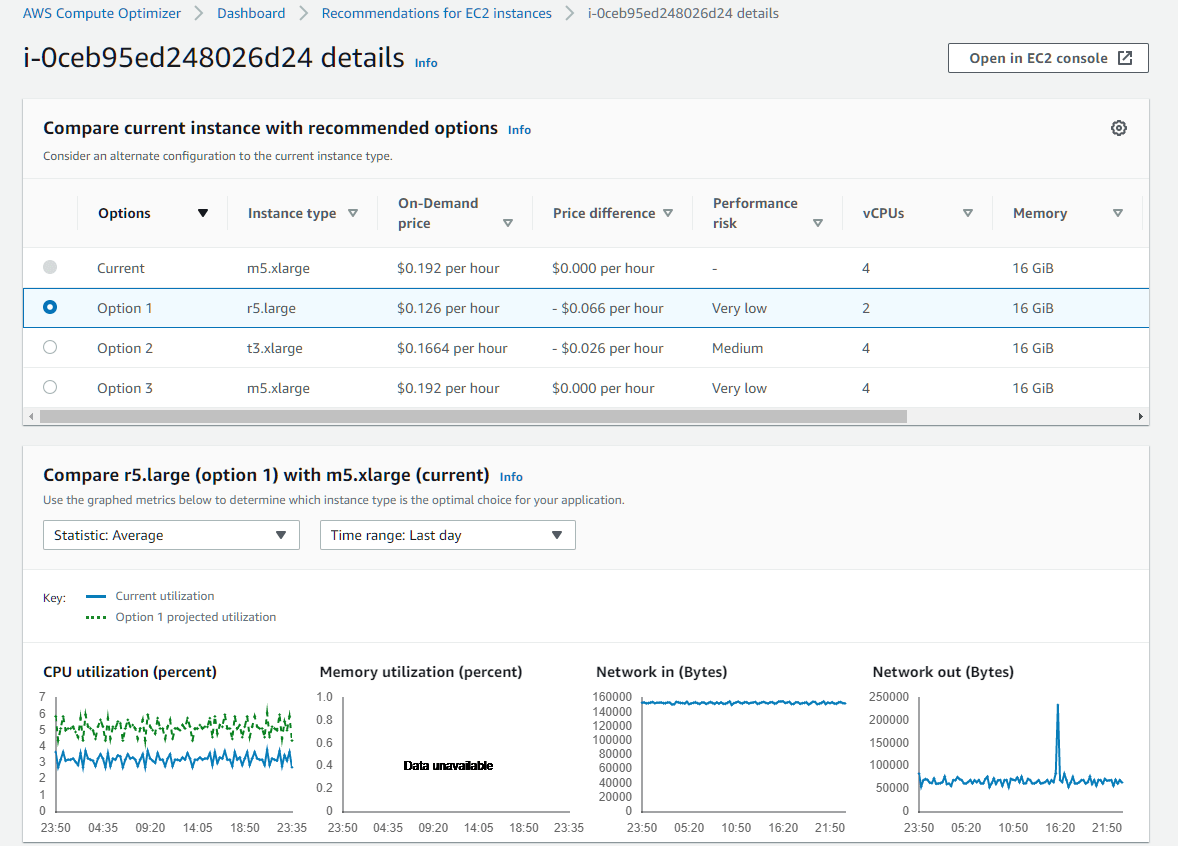Navigate to the Dashboard breadcrumb
Image resolution: width=1178 pixels, height=846 pixels.
click(251, 13)
